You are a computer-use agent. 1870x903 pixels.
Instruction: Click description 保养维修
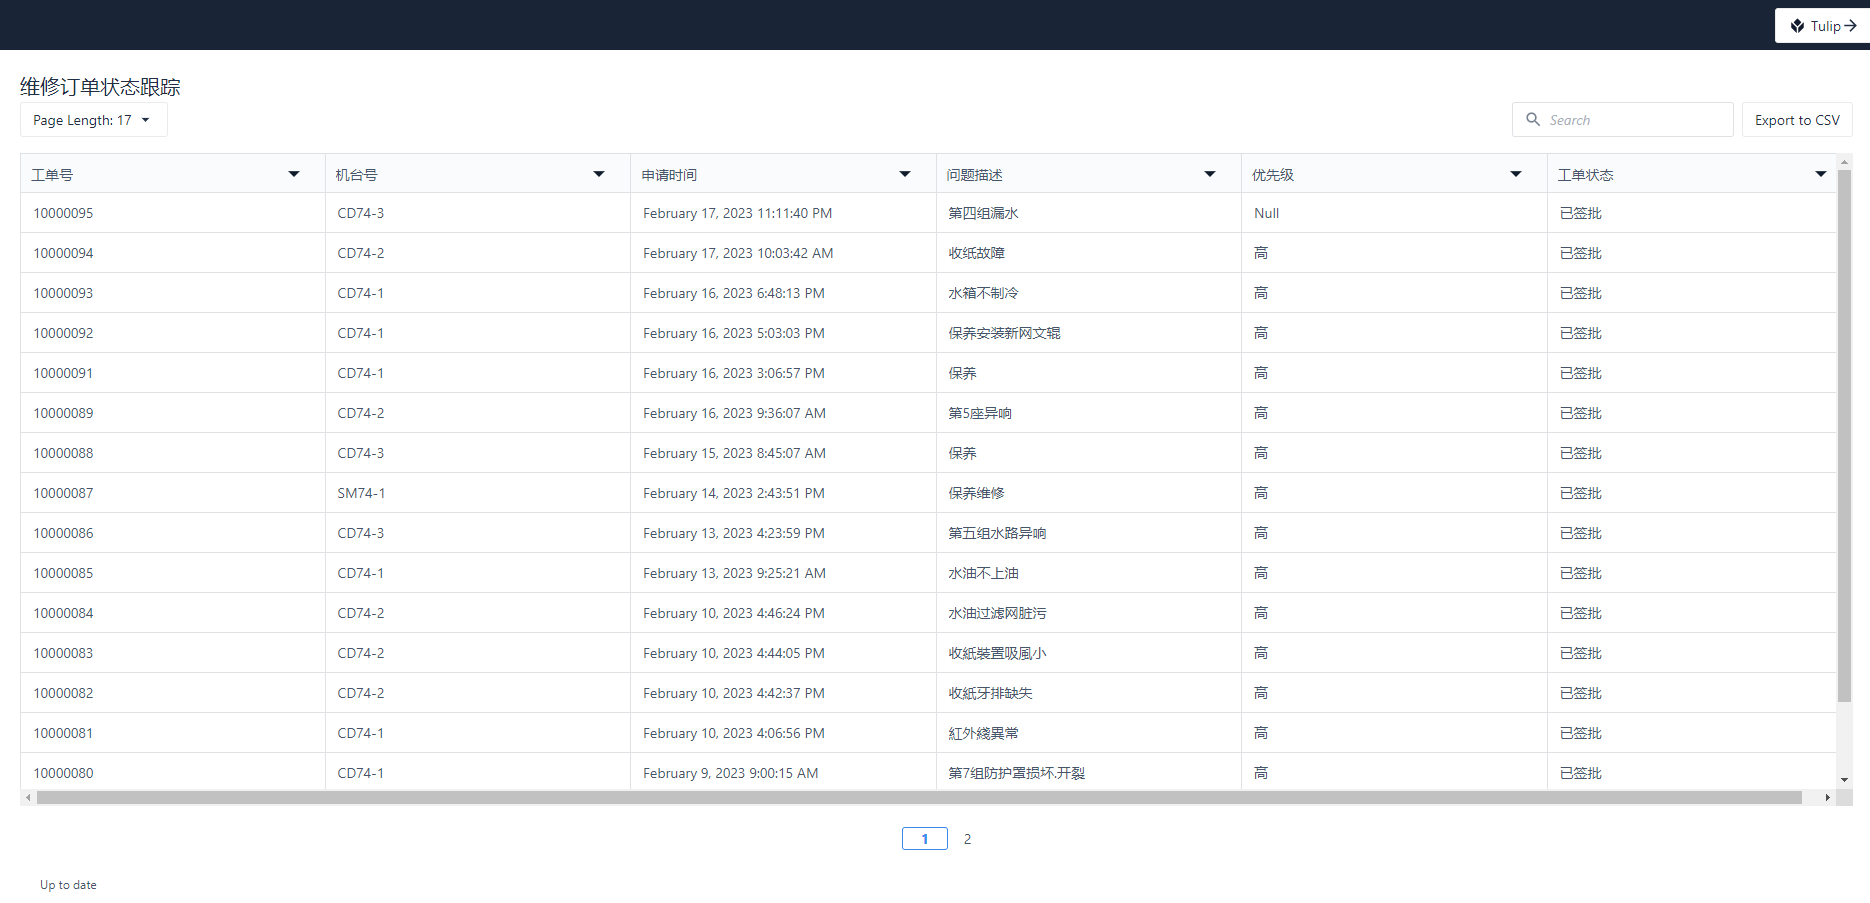pos(976,493)
